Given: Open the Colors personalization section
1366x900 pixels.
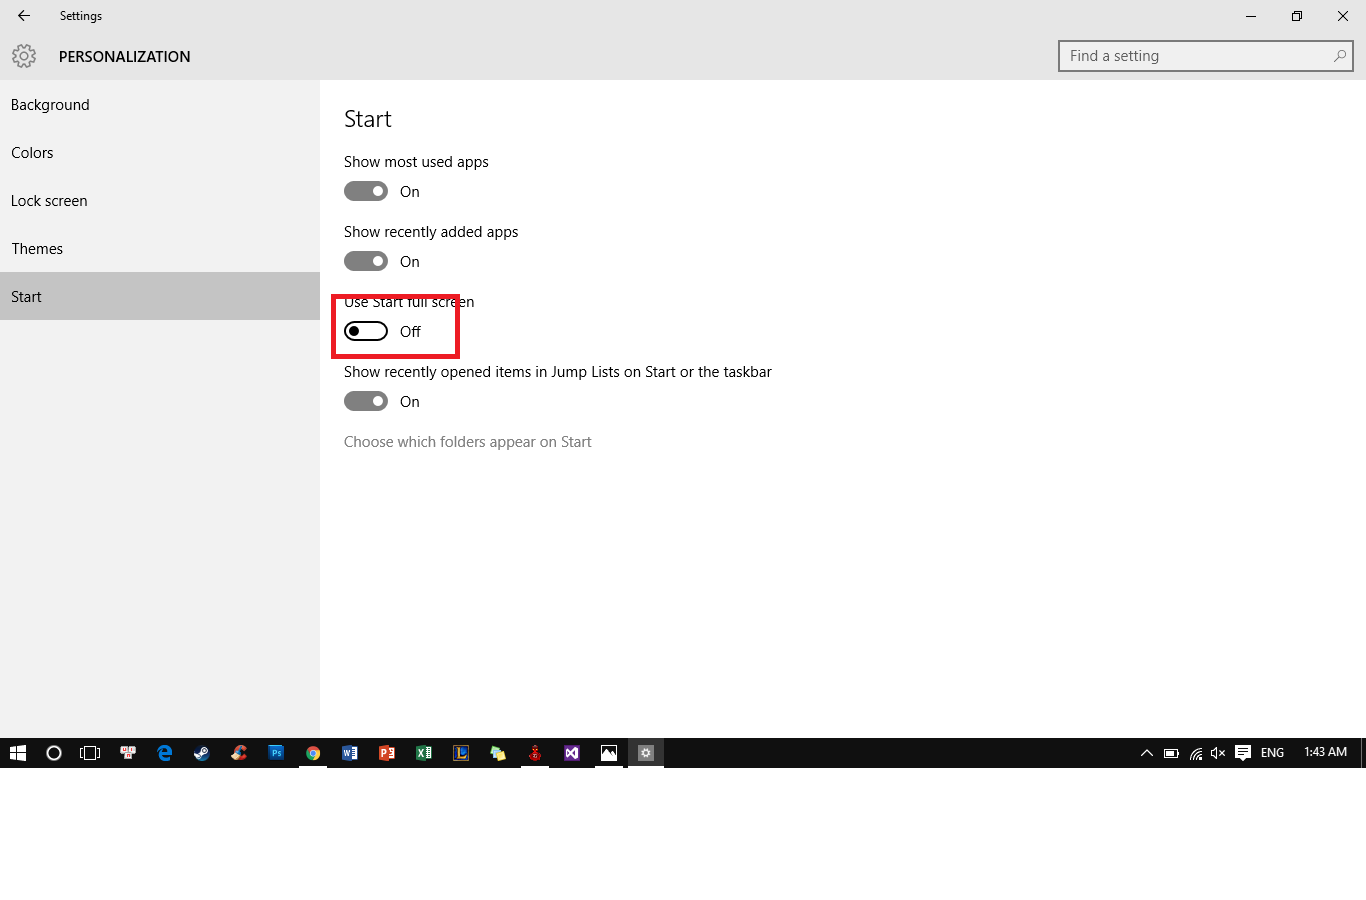Looking at the screenshot, I should (x=160, y=152).
